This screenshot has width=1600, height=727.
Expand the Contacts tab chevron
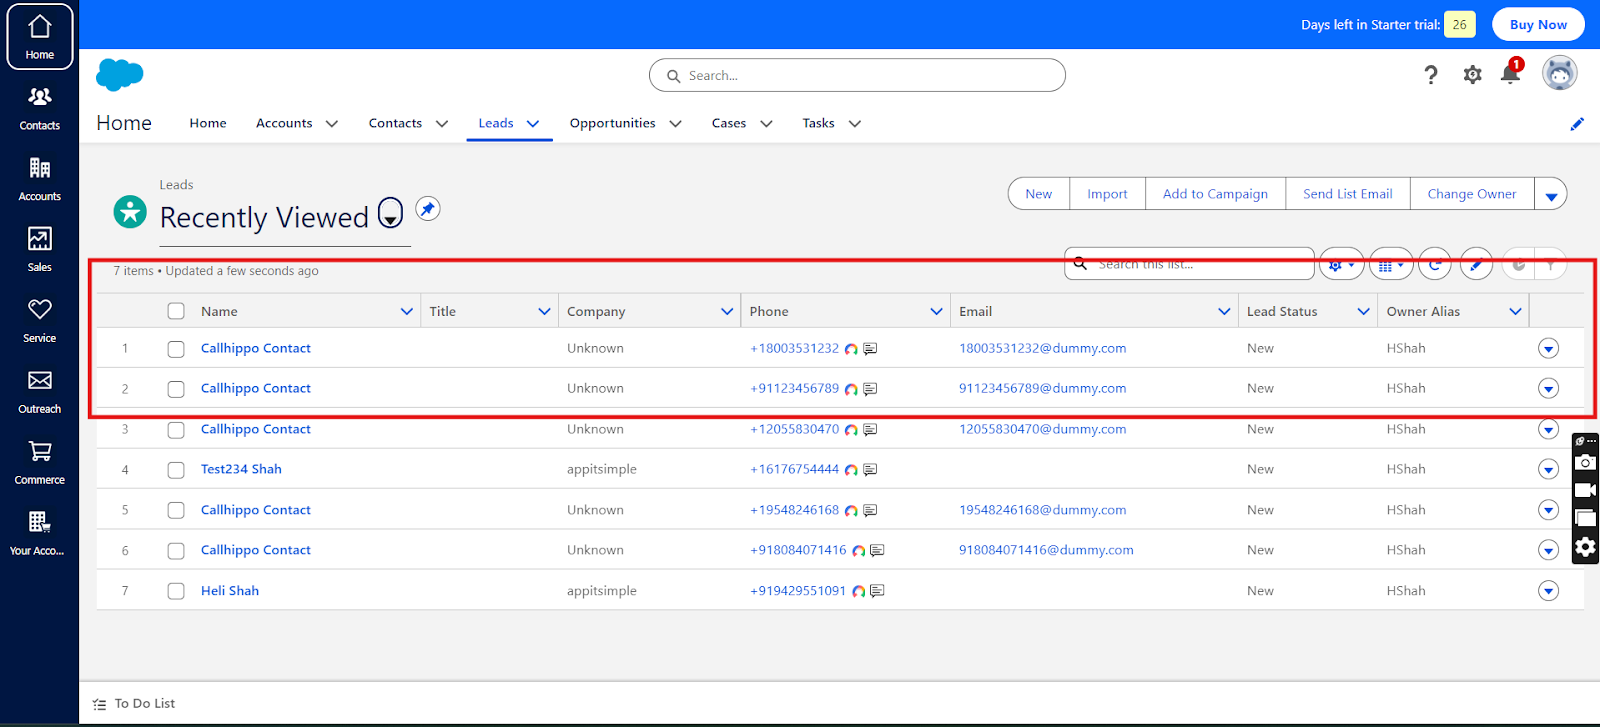[x=442, y=124]
